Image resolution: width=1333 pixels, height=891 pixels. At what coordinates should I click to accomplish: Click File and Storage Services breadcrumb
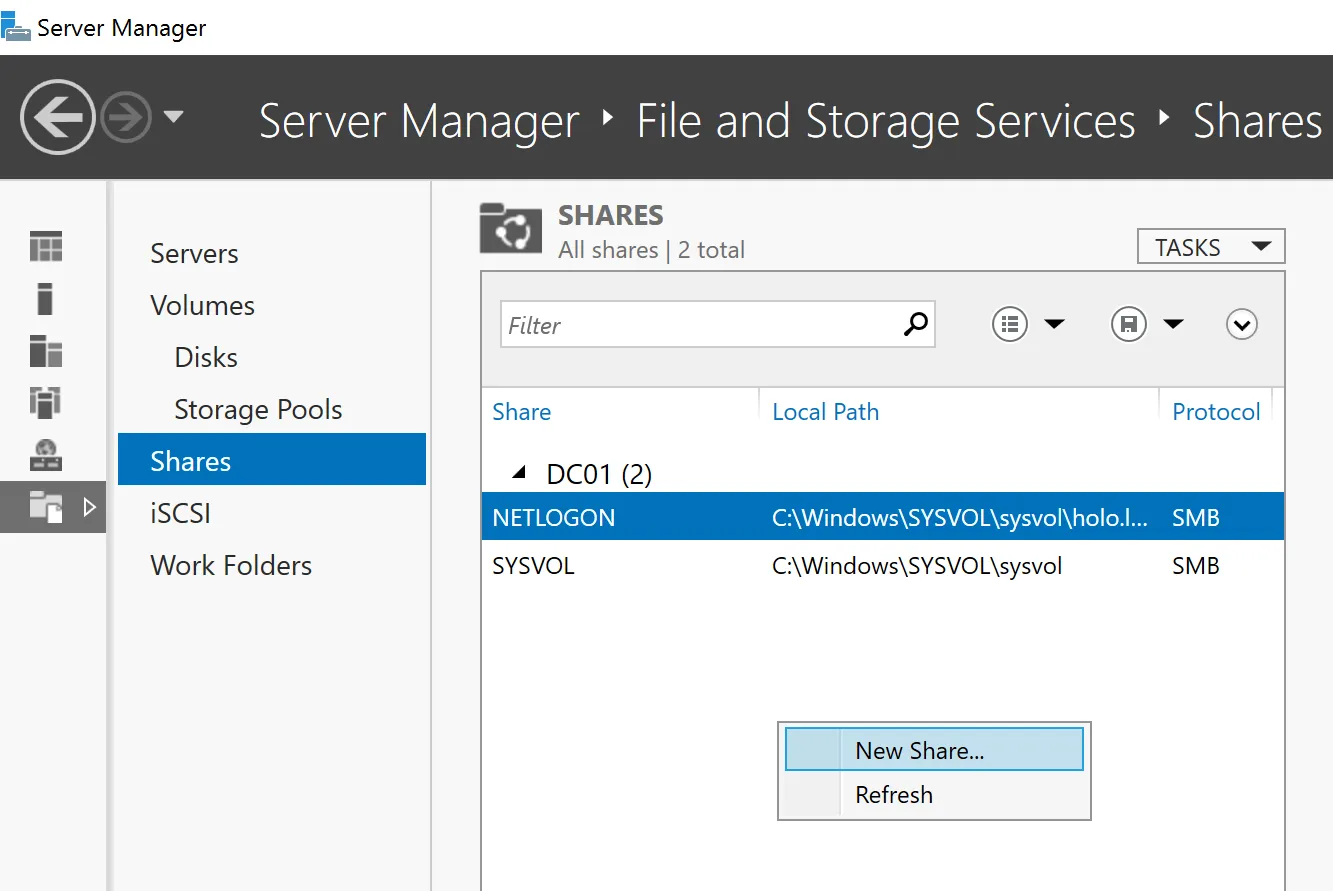tap(886, 121)
